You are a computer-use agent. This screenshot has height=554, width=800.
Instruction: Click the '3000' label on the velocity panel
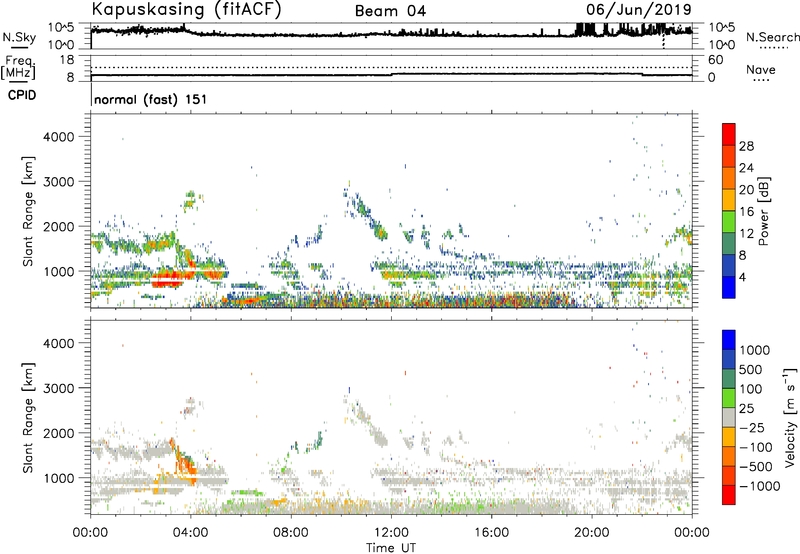point(58,388)
